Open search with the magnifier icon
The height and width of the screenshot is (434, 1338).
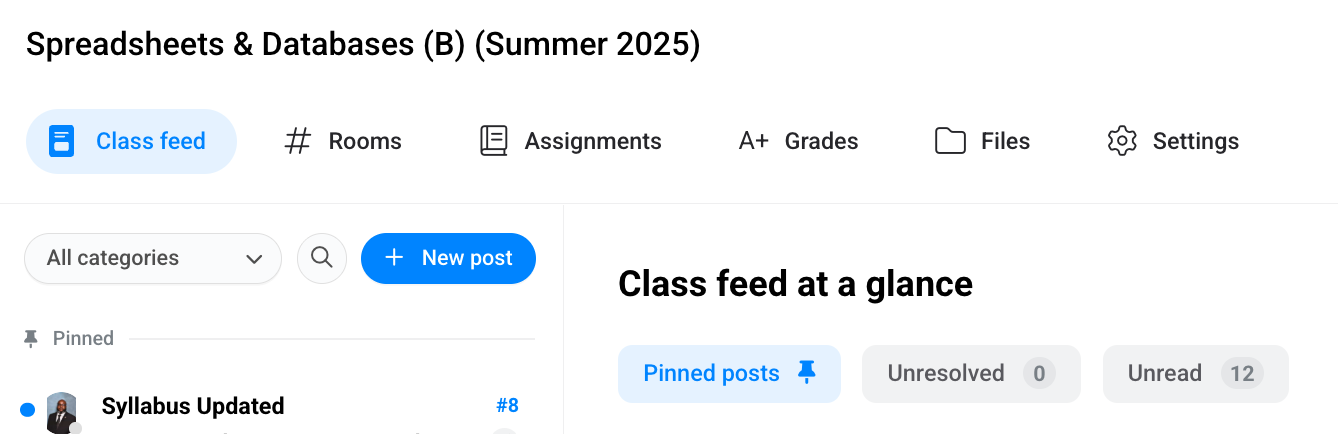pyautogui.click(x=322, y=258)
